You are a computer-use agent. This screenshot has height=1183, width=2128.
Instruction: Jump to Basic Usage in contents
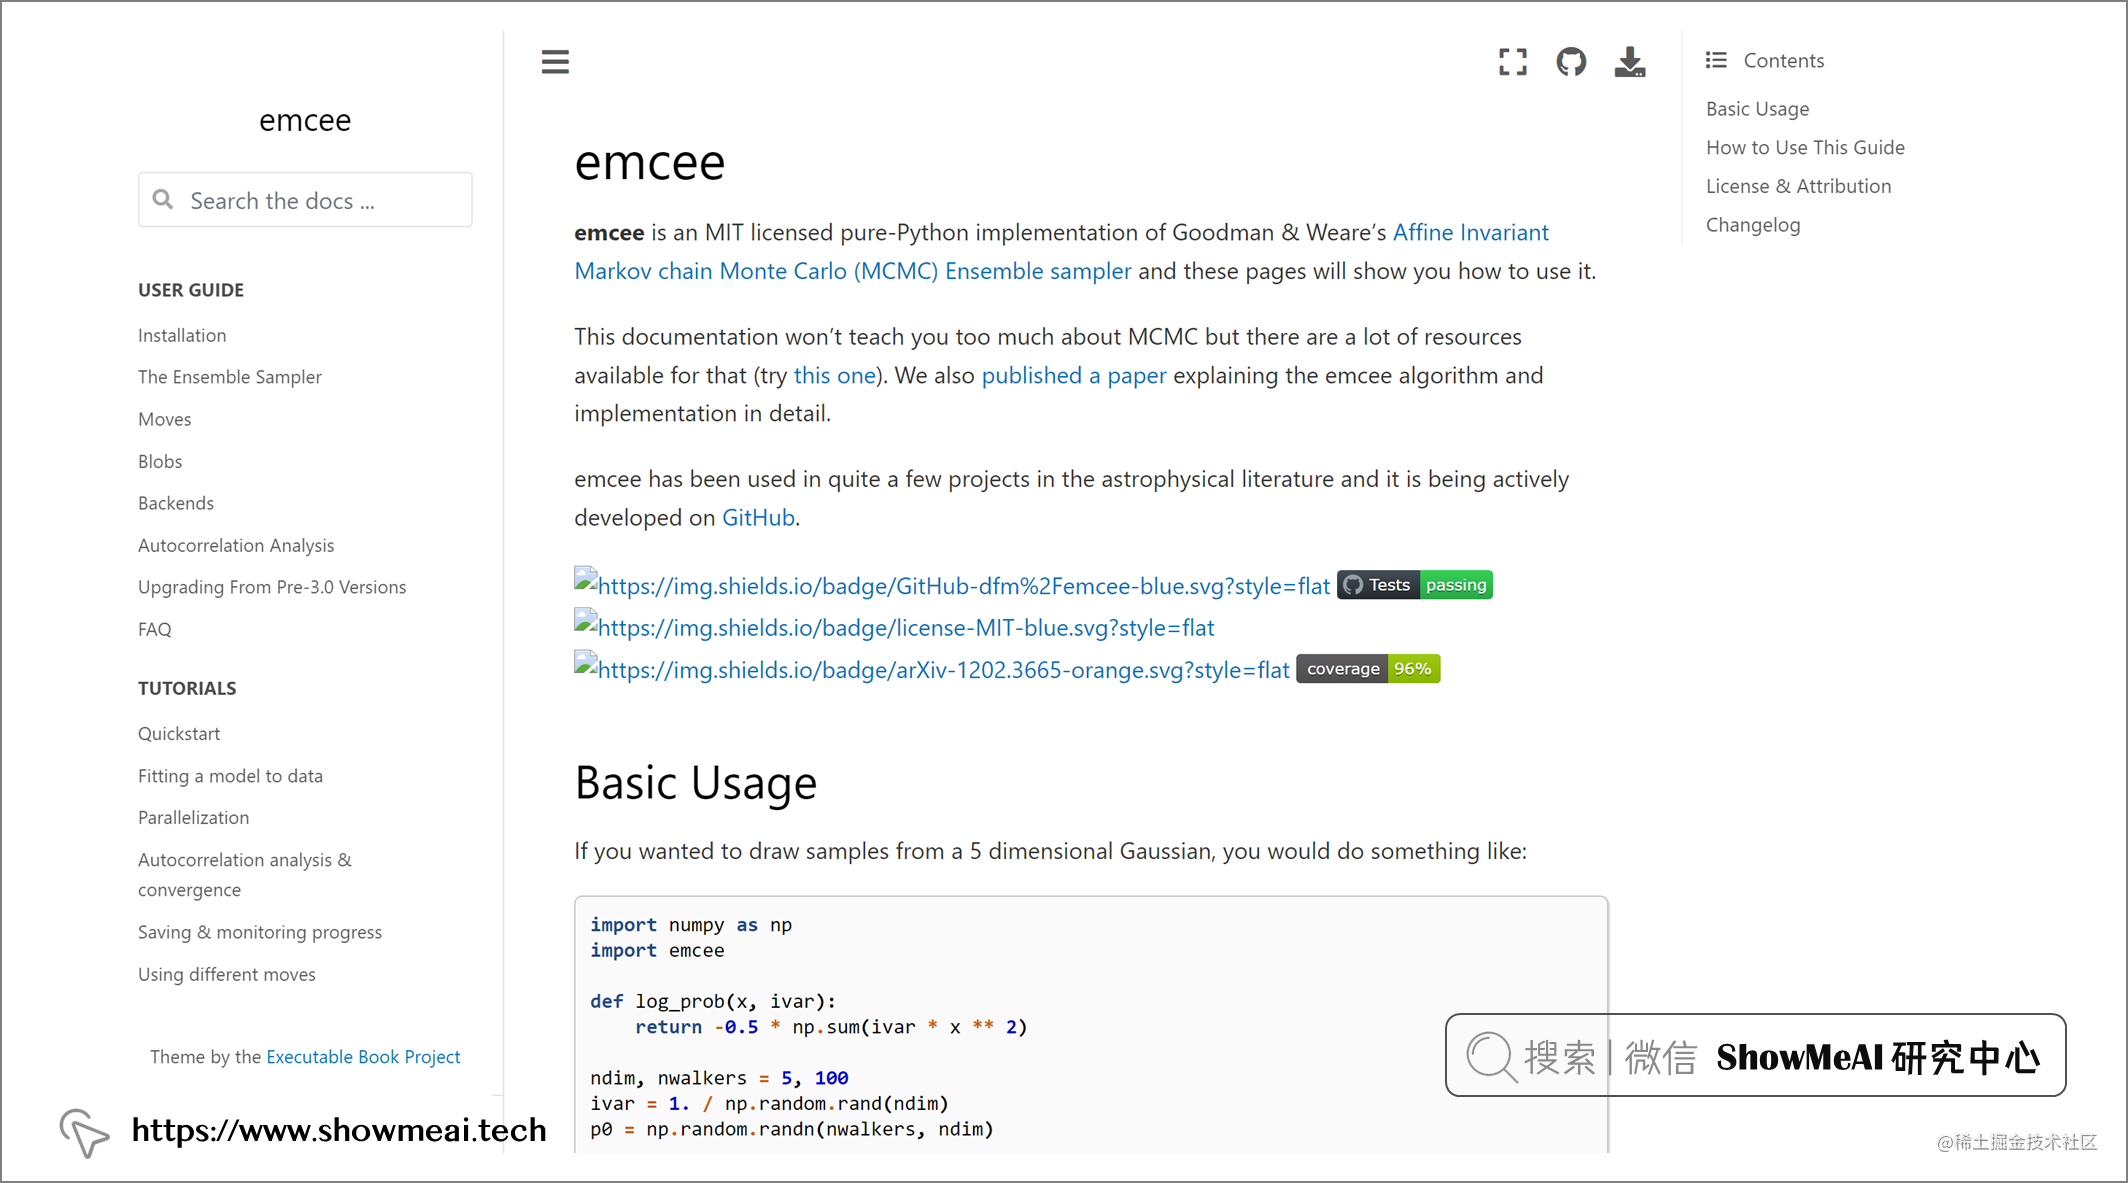pos(1757,108)
